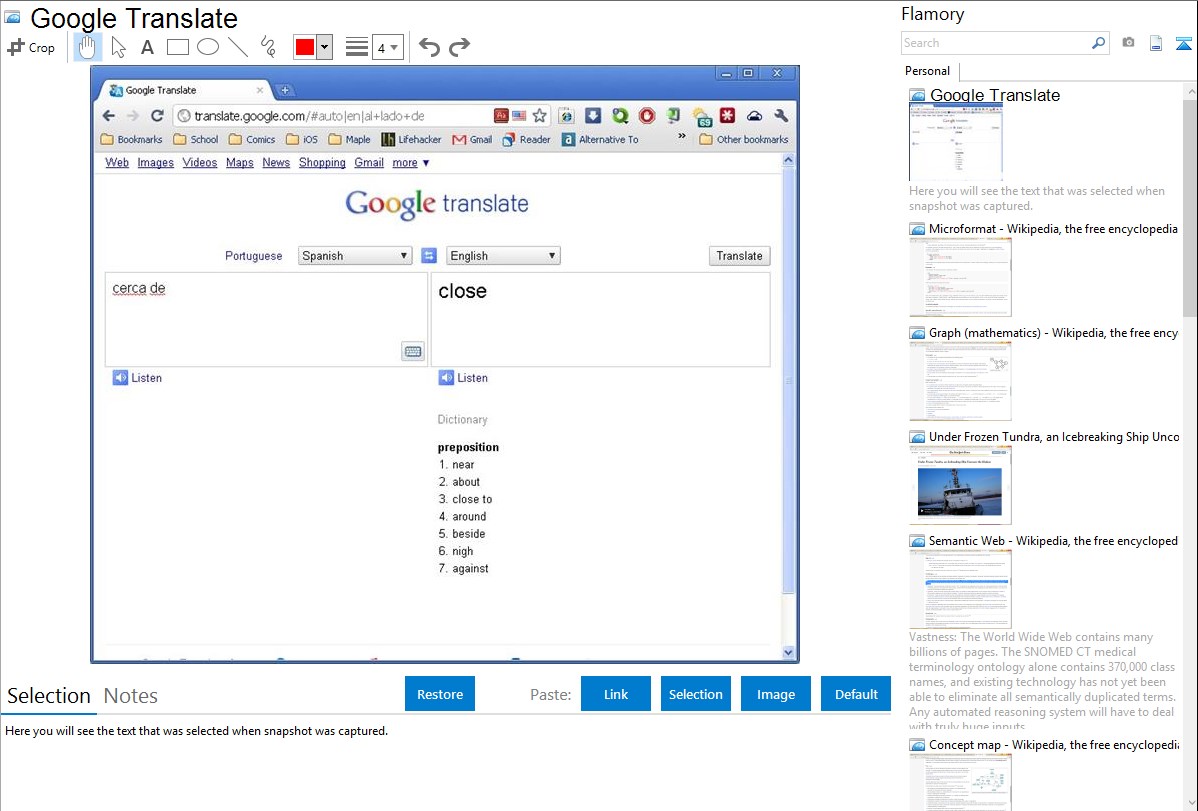This screenshot has height=811, width=1198.
Task: Click the magnifier search icon
Action: pyautogui.click(x=1099, y=43)
